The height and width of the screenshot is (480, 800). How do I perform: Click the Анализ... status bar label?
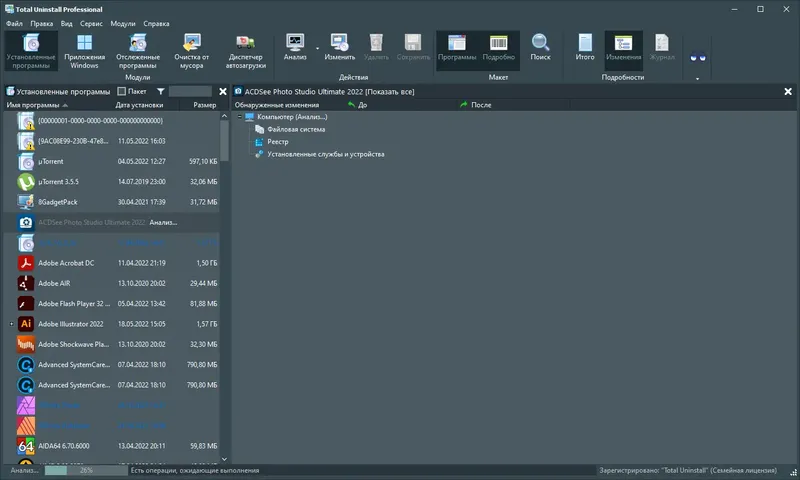[x=24, y=470]
